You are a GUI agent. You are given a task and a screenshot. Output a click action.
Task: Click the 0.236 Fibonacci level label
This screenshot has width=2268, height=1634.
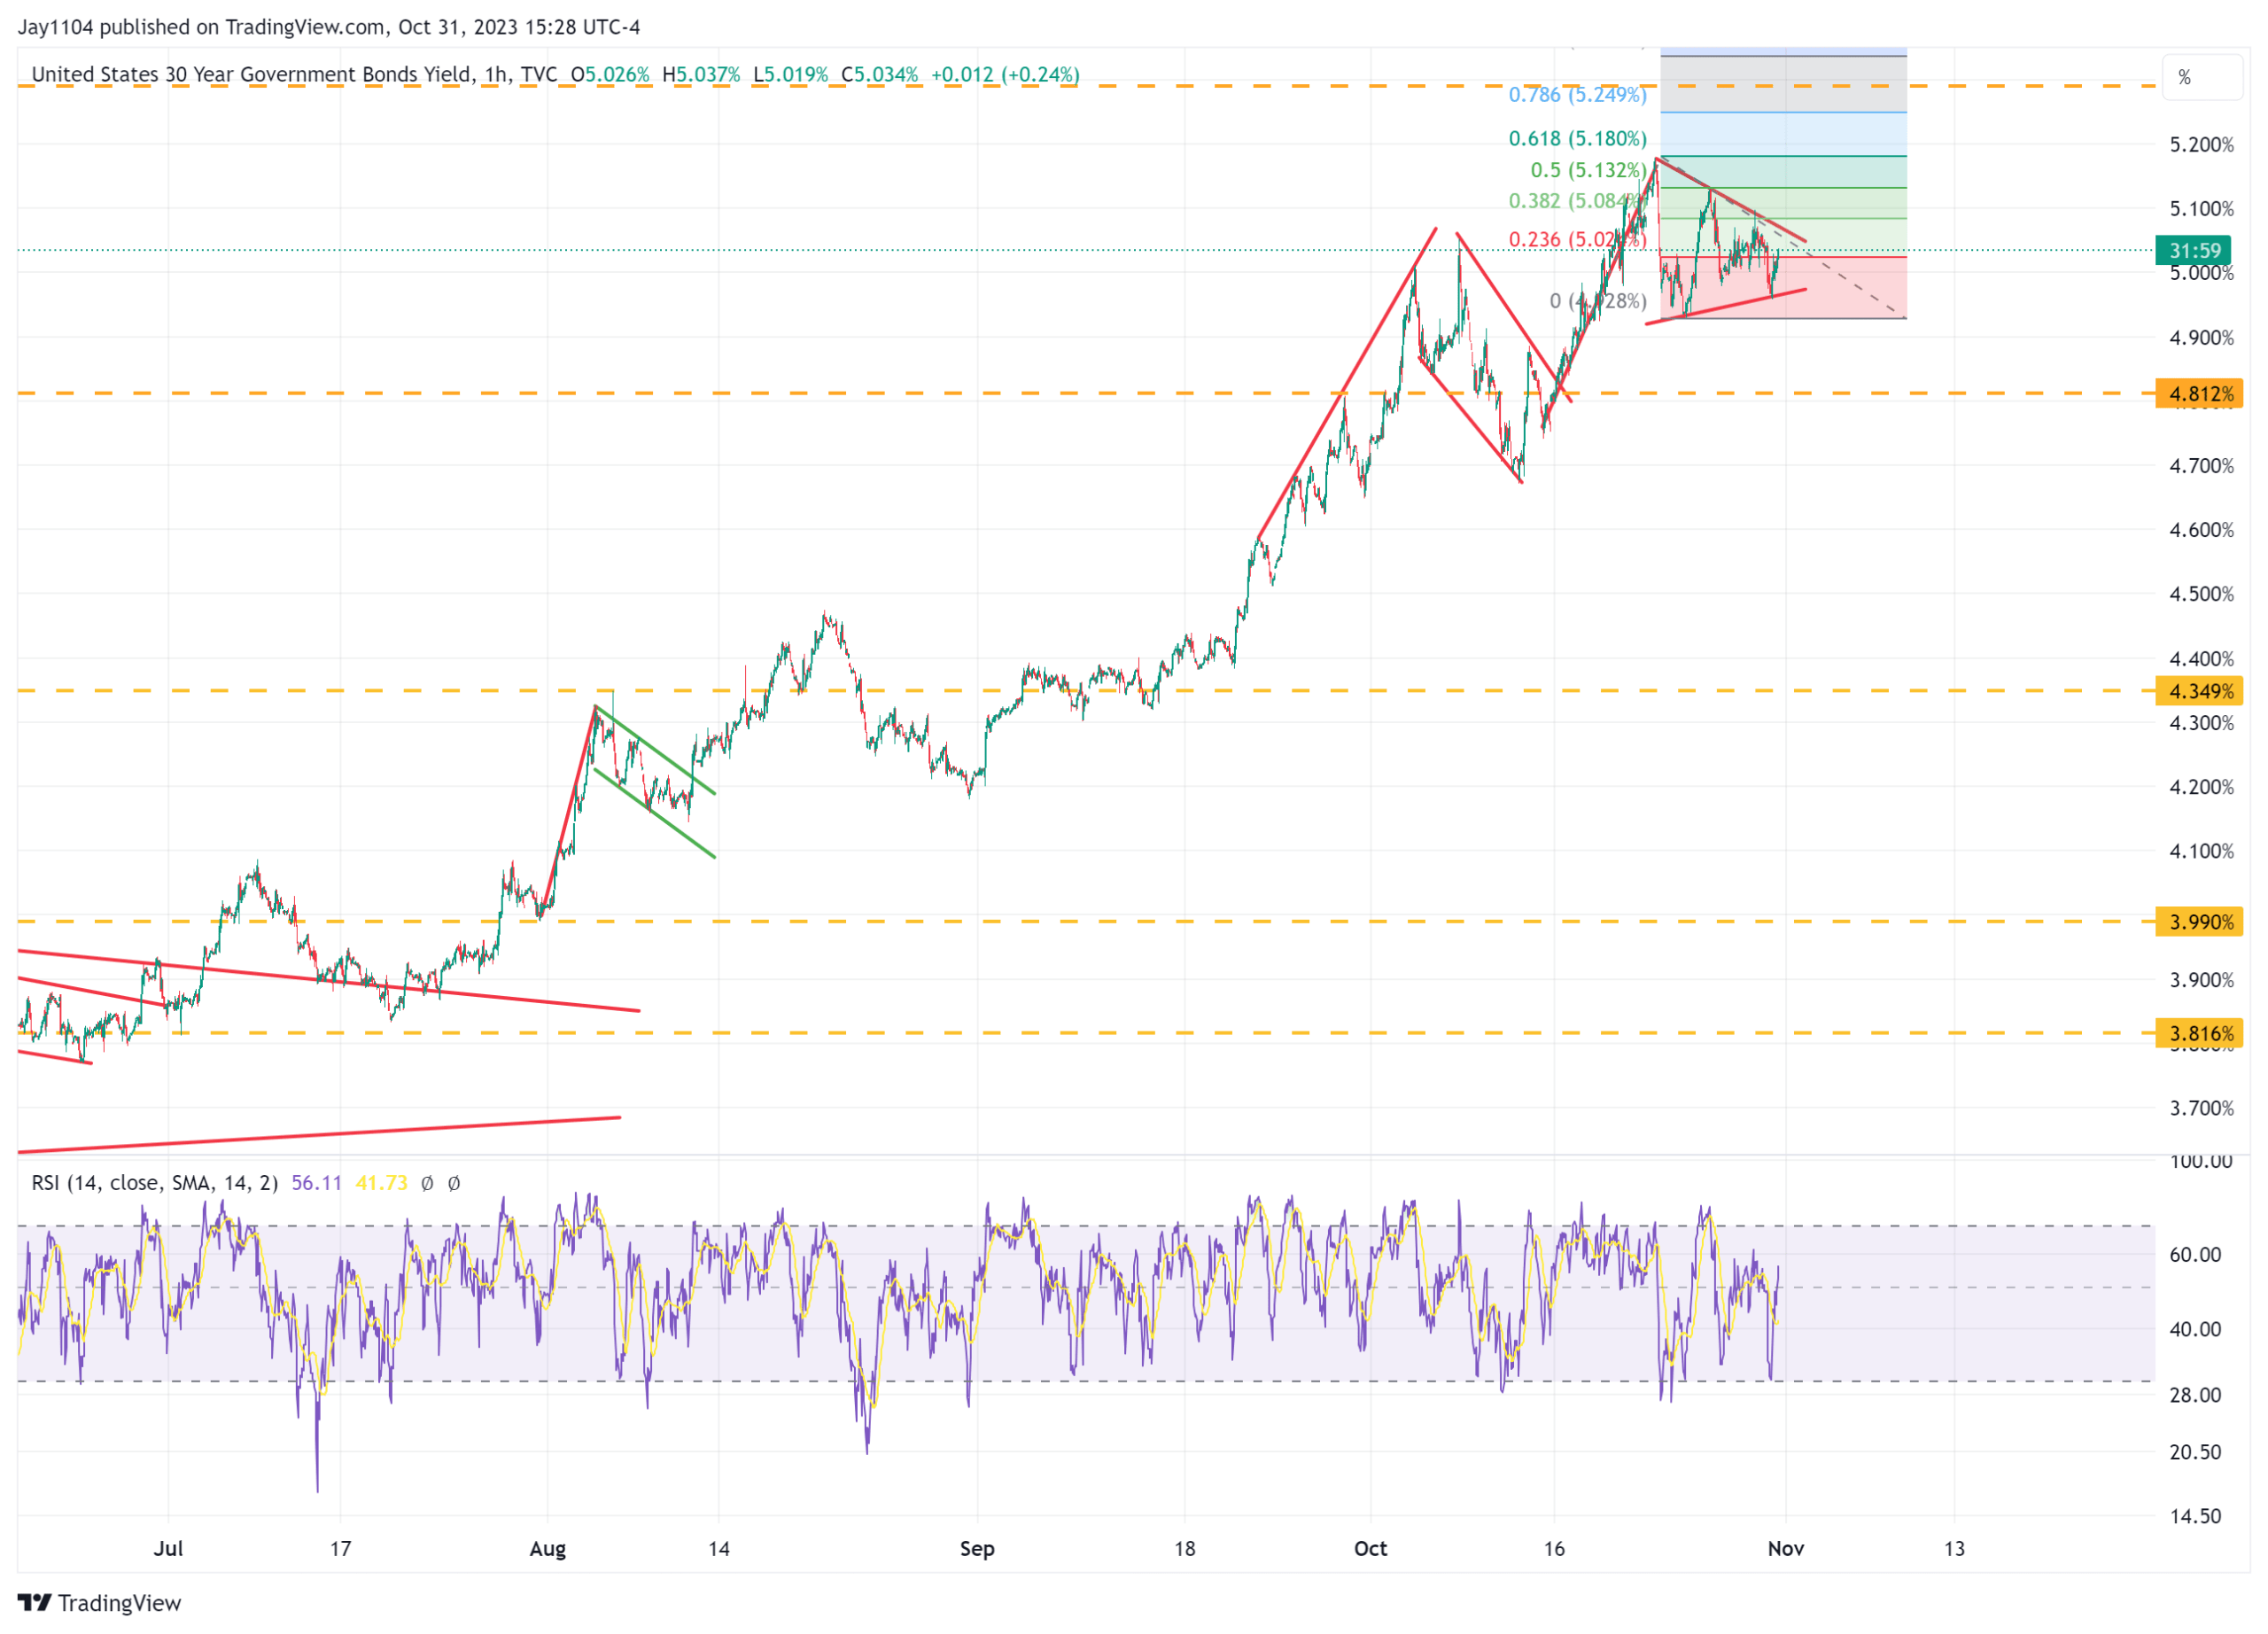tap(1577, 240)
